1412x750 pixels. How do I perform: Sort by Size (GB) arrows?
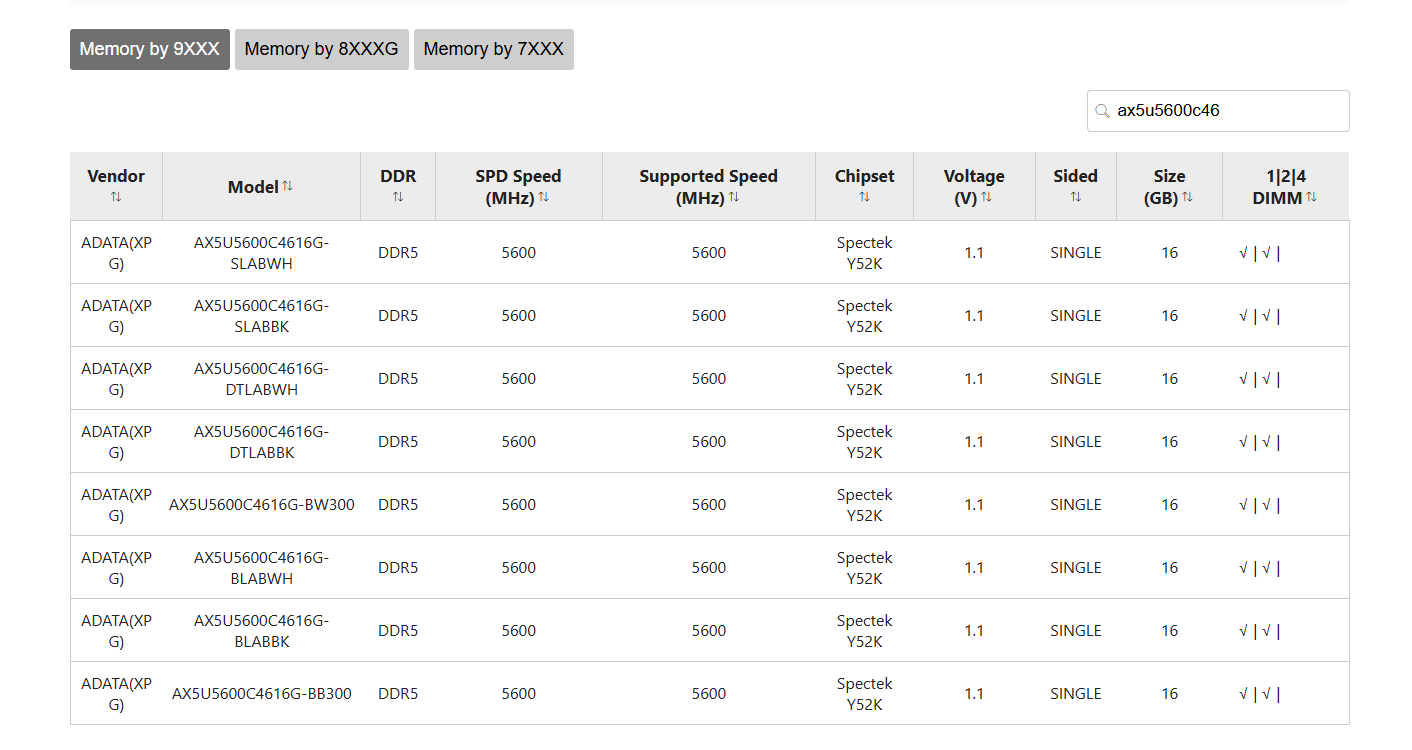[1188, 197]
